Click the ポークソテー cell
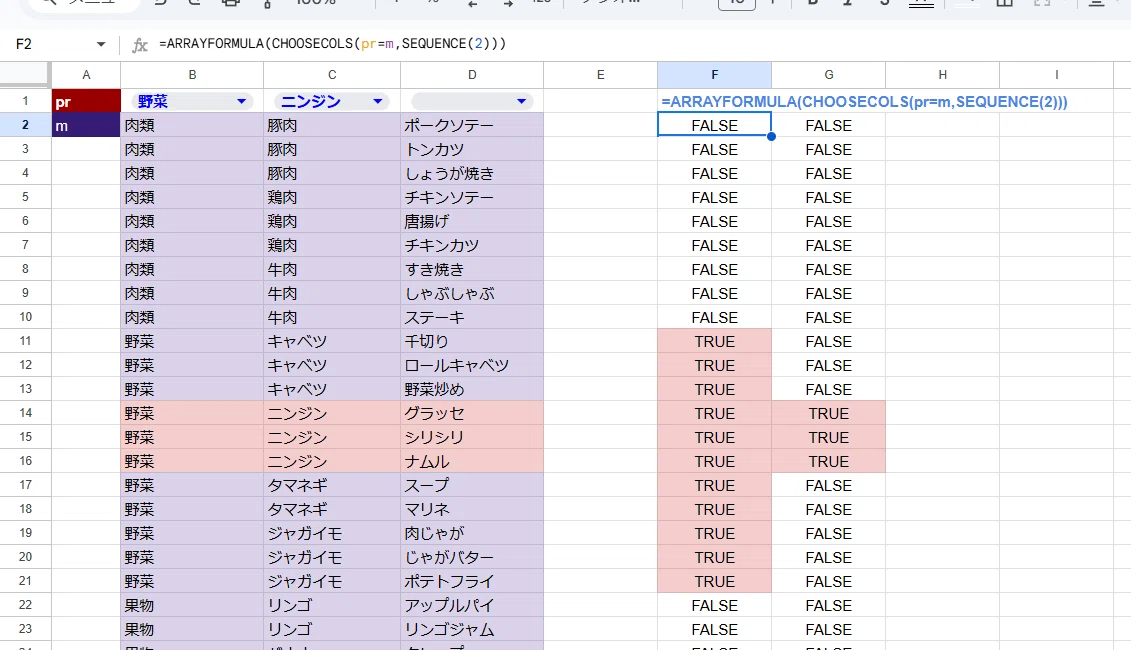Viewport: 1131px width, 650px height. pos(472,126)
